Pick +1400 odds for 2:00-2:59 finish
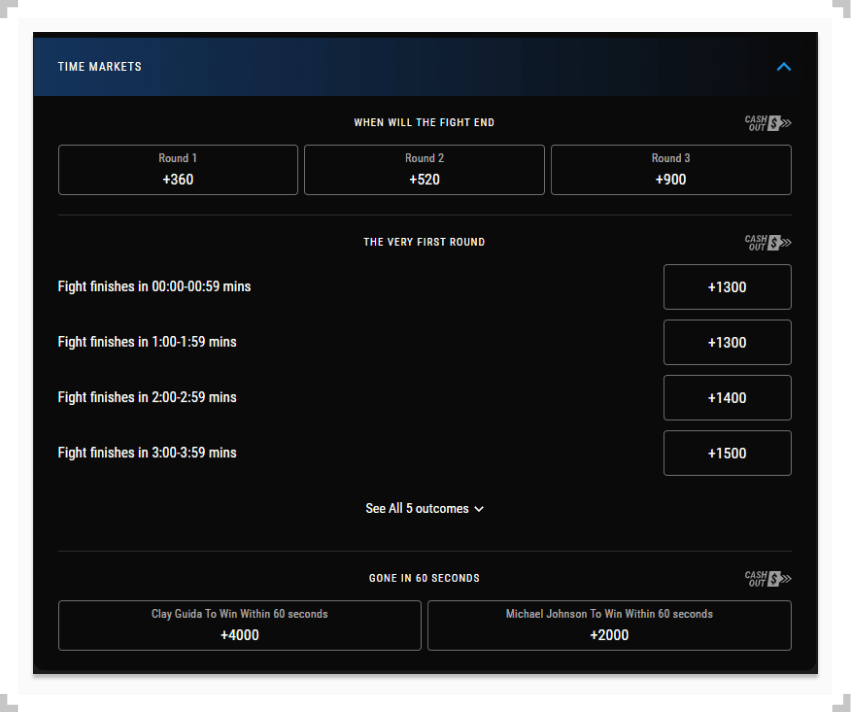The height and width of the screenshot is (712, 851). click(x=727, y=398)
